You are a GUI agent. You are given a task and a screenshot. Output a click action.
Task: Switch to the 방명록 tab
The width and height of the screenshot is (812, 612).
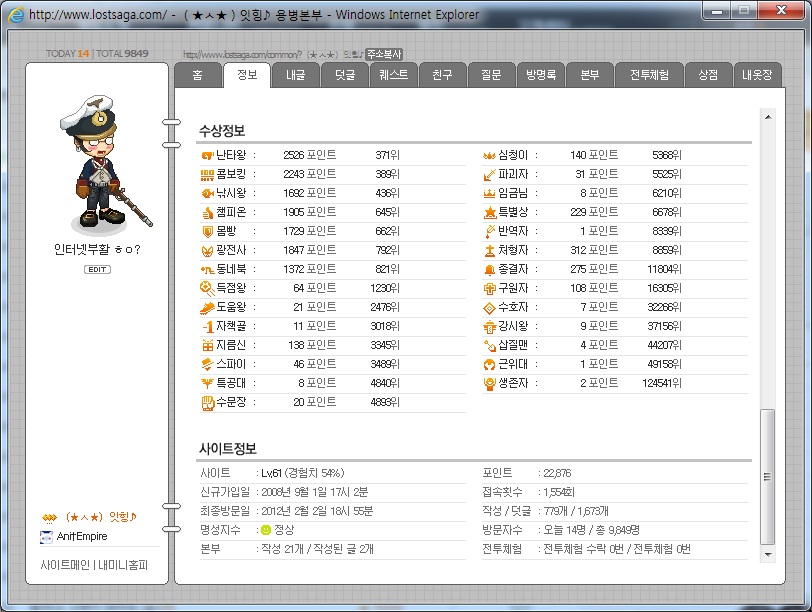(x=541, y=75)
